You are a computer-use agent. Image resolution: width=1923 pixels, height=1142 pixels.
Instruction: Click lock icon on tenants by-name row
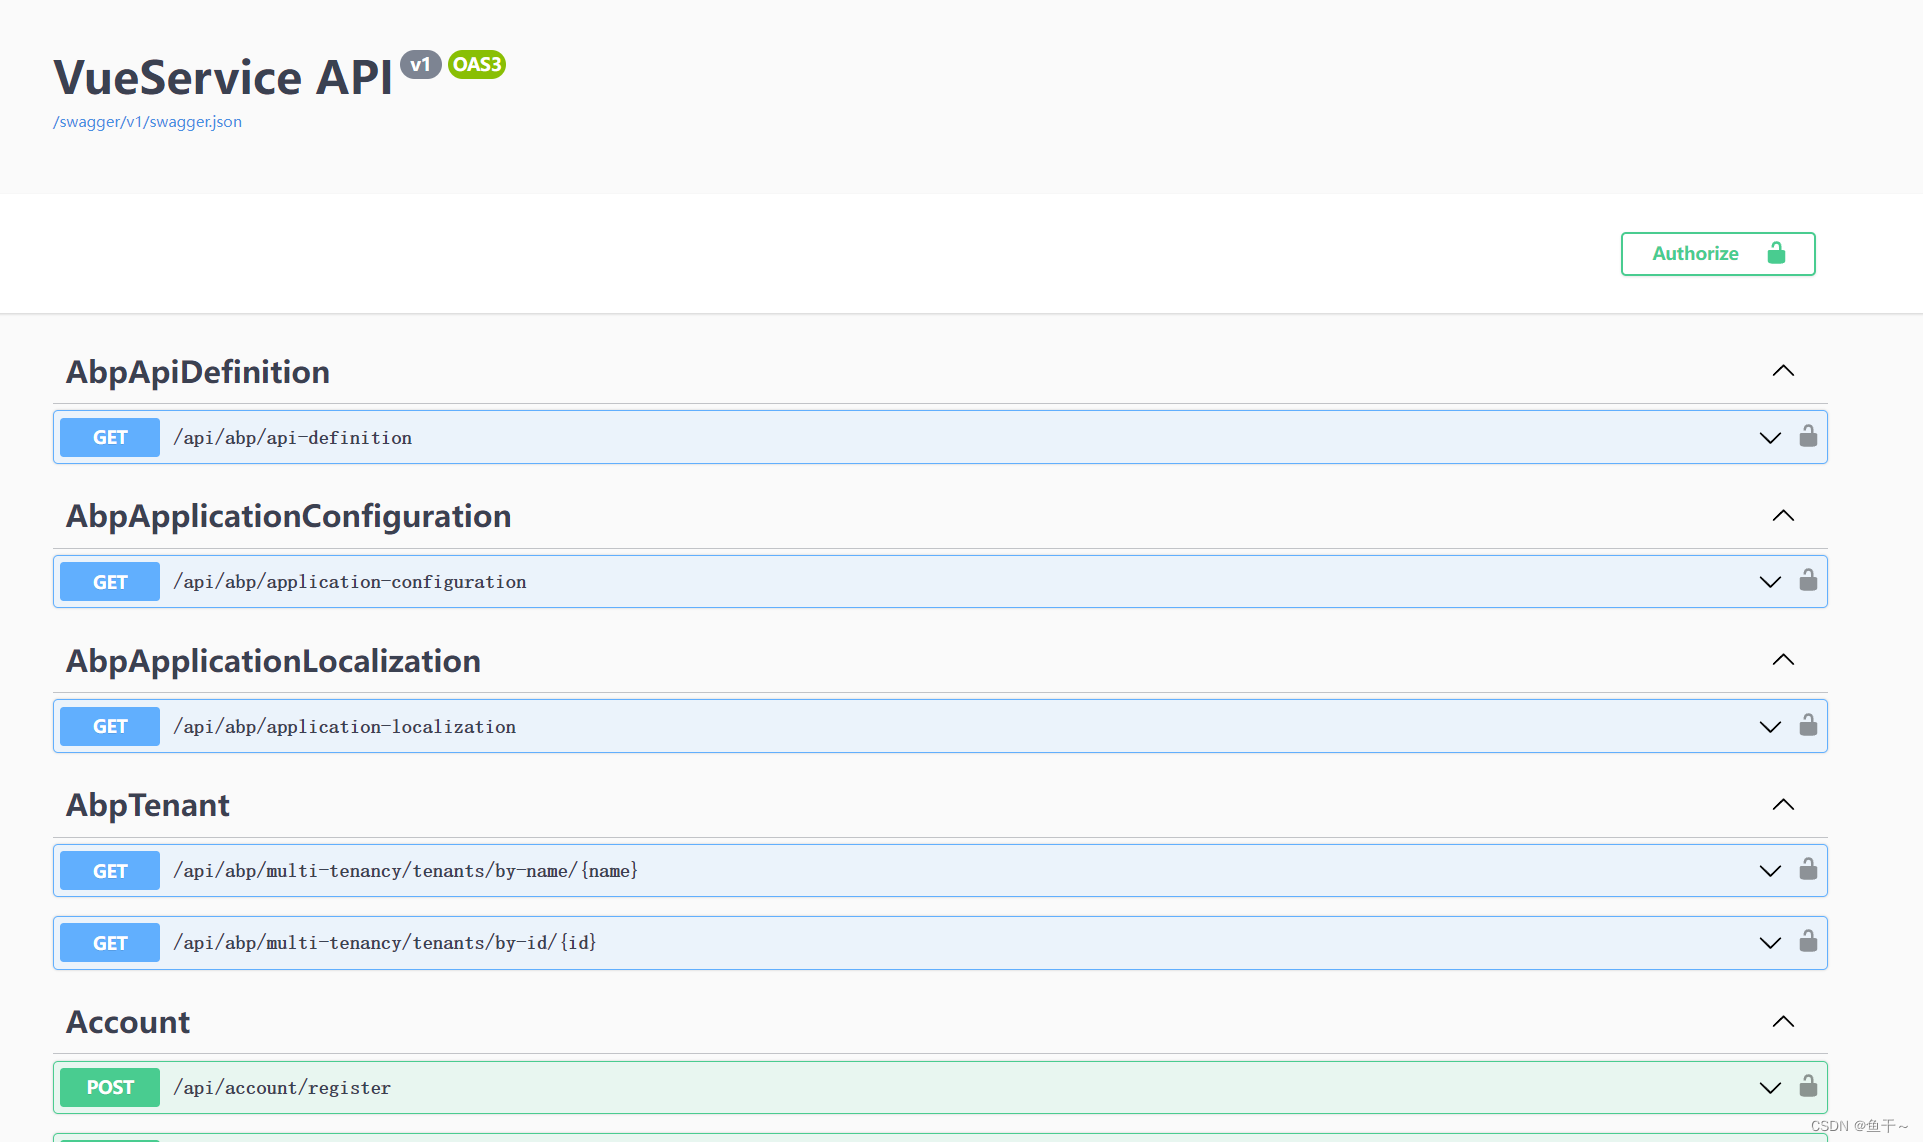[1808, 869]
